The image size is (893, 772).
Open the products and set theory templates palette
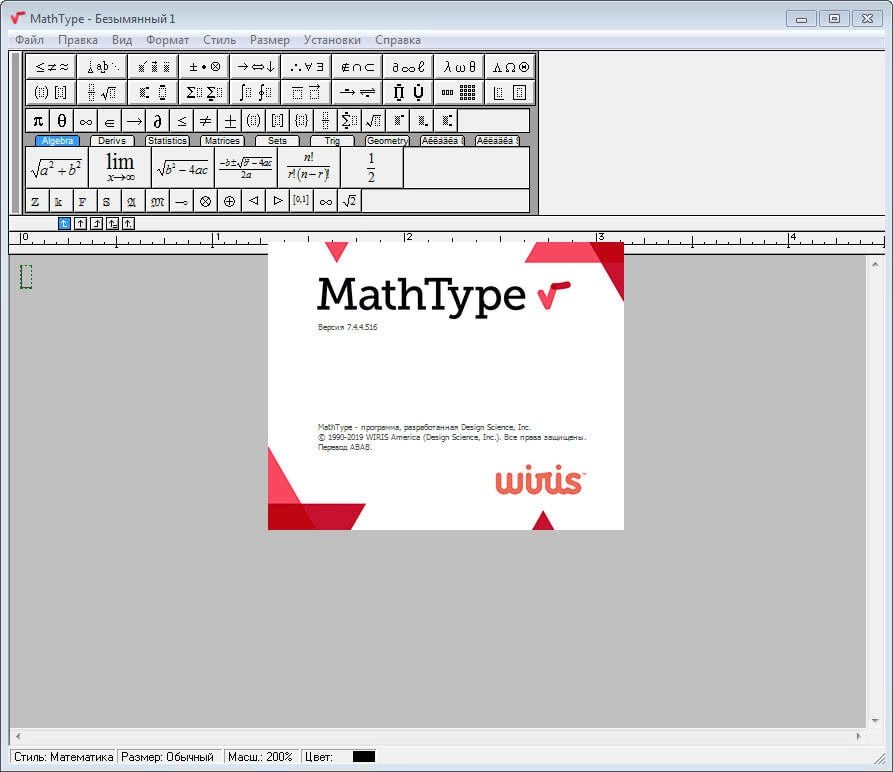coord(408,92)
